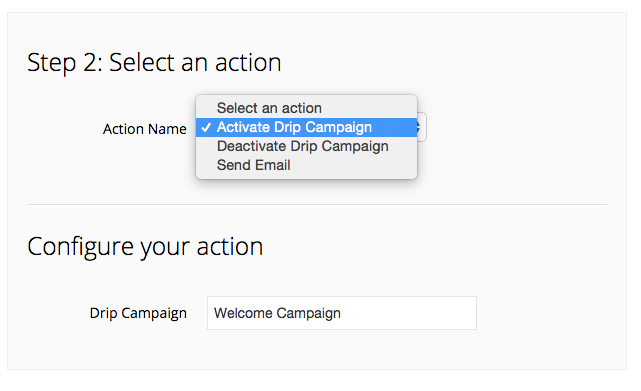Click the divider line between sections

(x=317, y=204)
